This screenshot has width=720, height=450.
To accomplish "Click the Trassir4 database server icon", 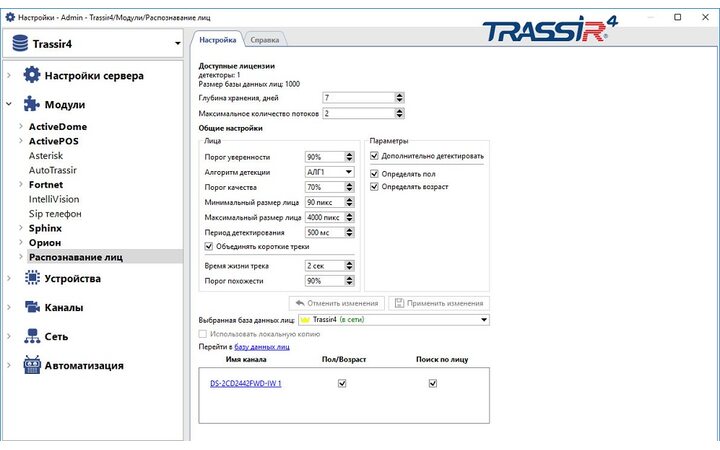I will pyautogui.click(x=20, y=44).
